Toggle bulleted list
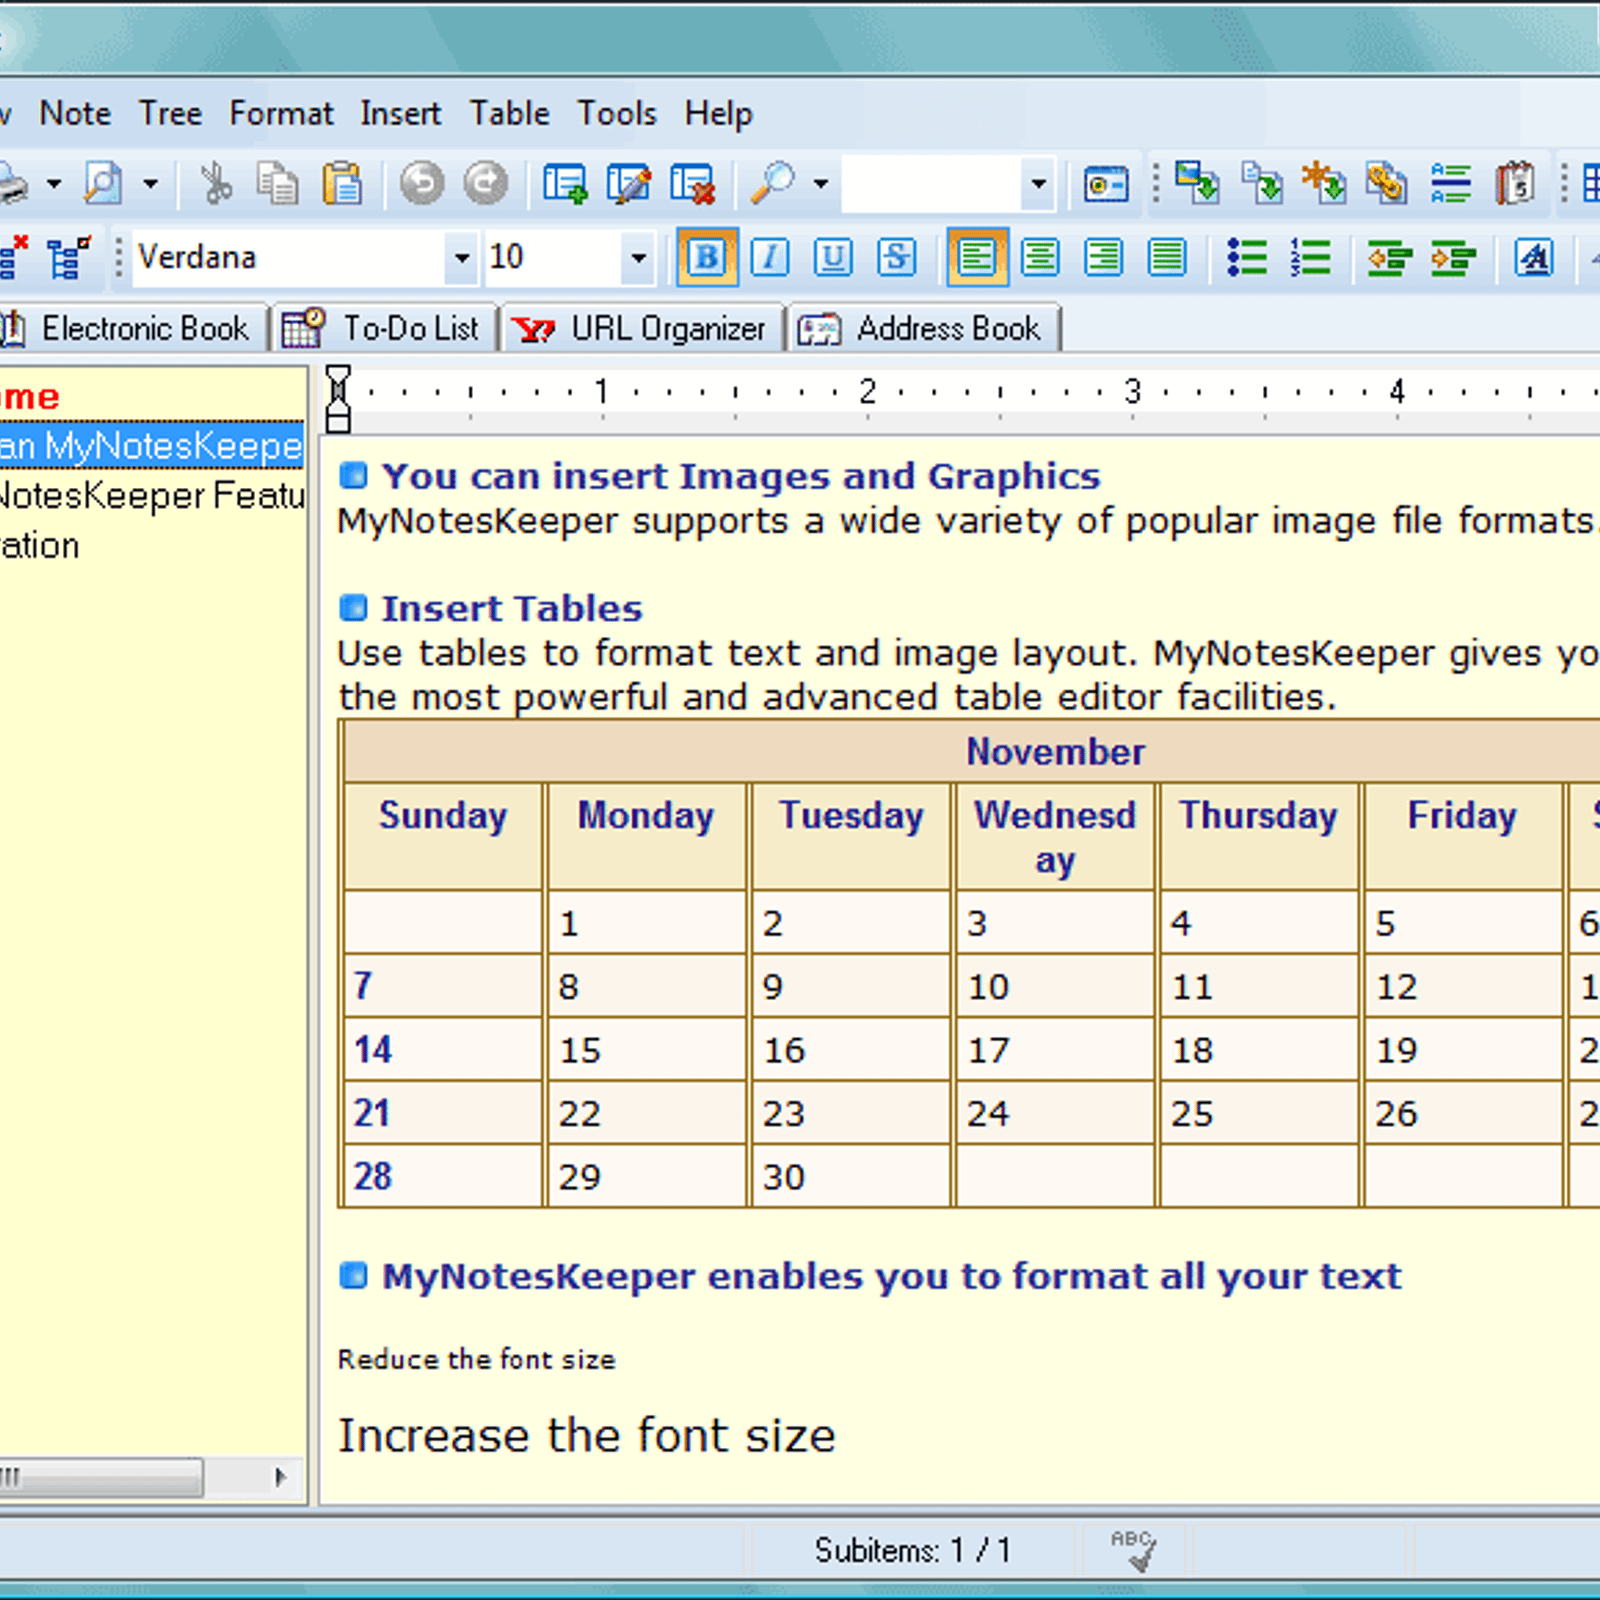The image size is (1600, 1600). (1247, 258)
